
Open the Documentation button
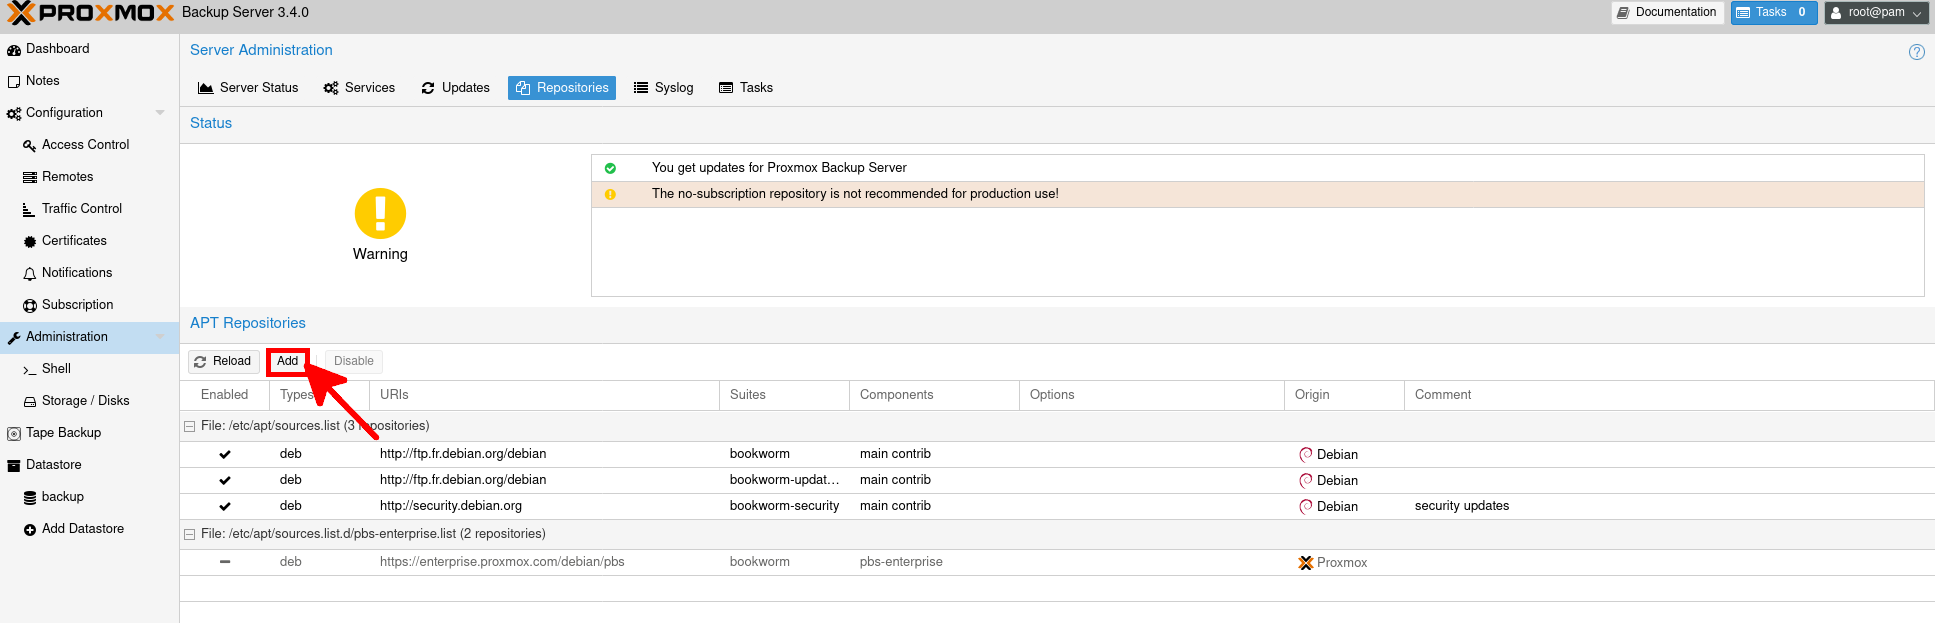1667,13
